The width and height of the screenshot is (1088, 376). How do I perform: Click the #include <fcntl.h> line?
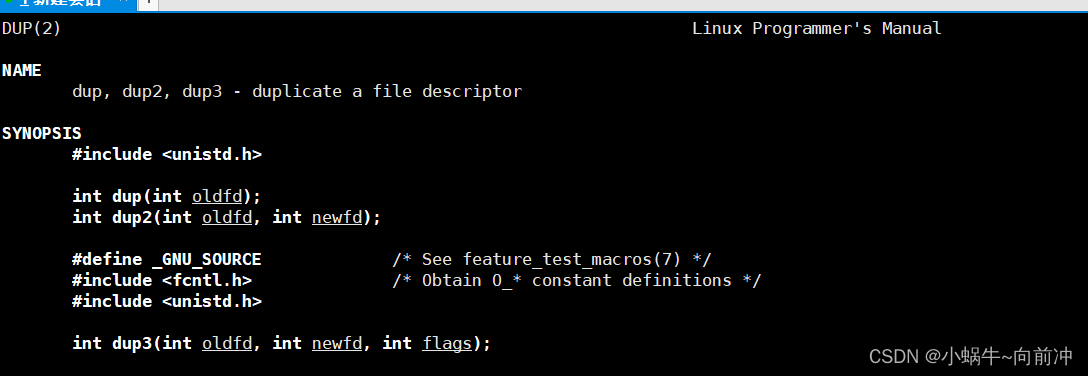[162, 280]
